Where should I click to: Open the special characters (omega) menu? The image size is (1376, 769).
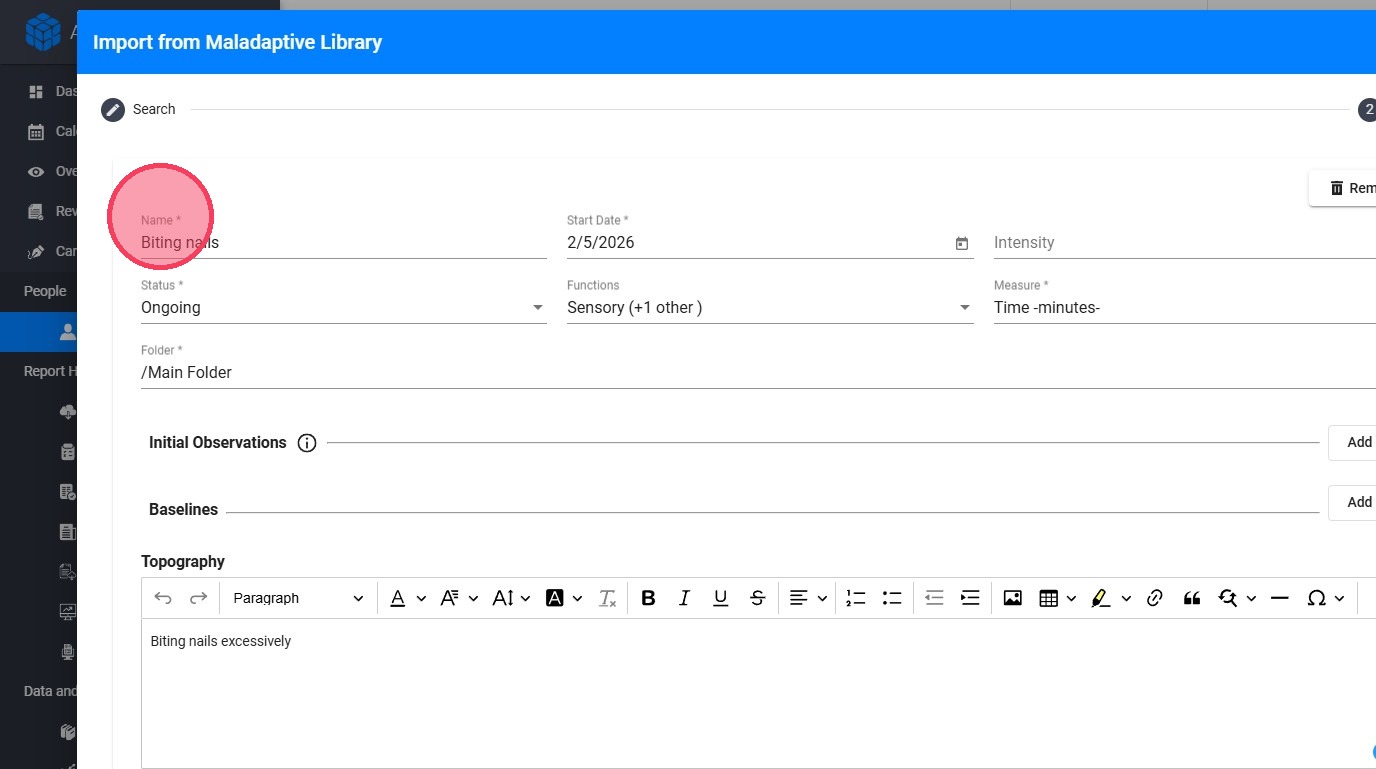pyautogui.click(x=1326, y=598)
